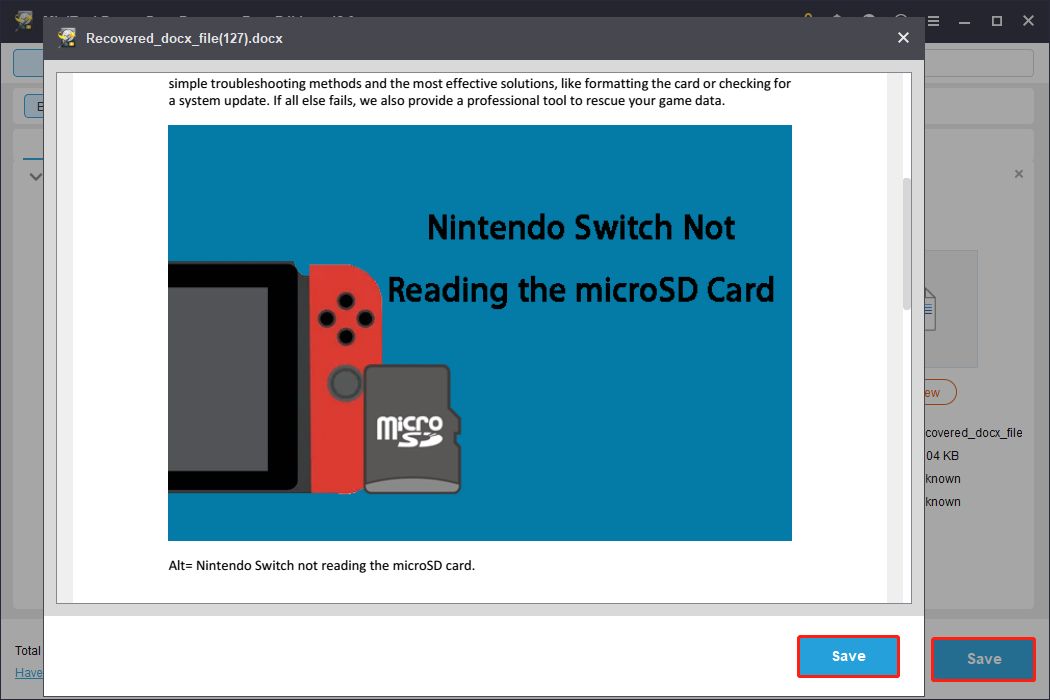Click the preview dialog's vertical scrollbar thumb
The width and height of the screenshot is (1050, 700).
907,244
